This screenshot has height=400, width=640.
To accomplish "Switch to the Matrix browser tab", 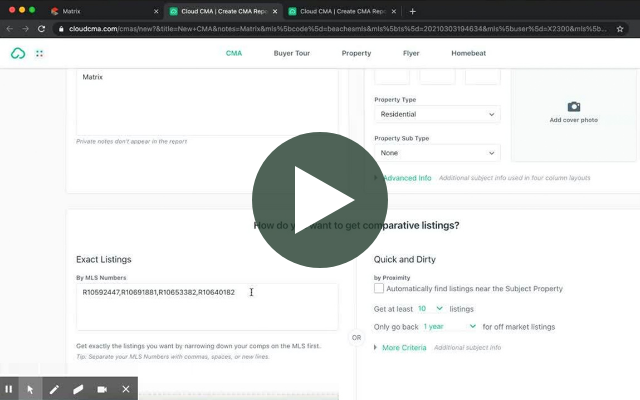I will (104, 11).
